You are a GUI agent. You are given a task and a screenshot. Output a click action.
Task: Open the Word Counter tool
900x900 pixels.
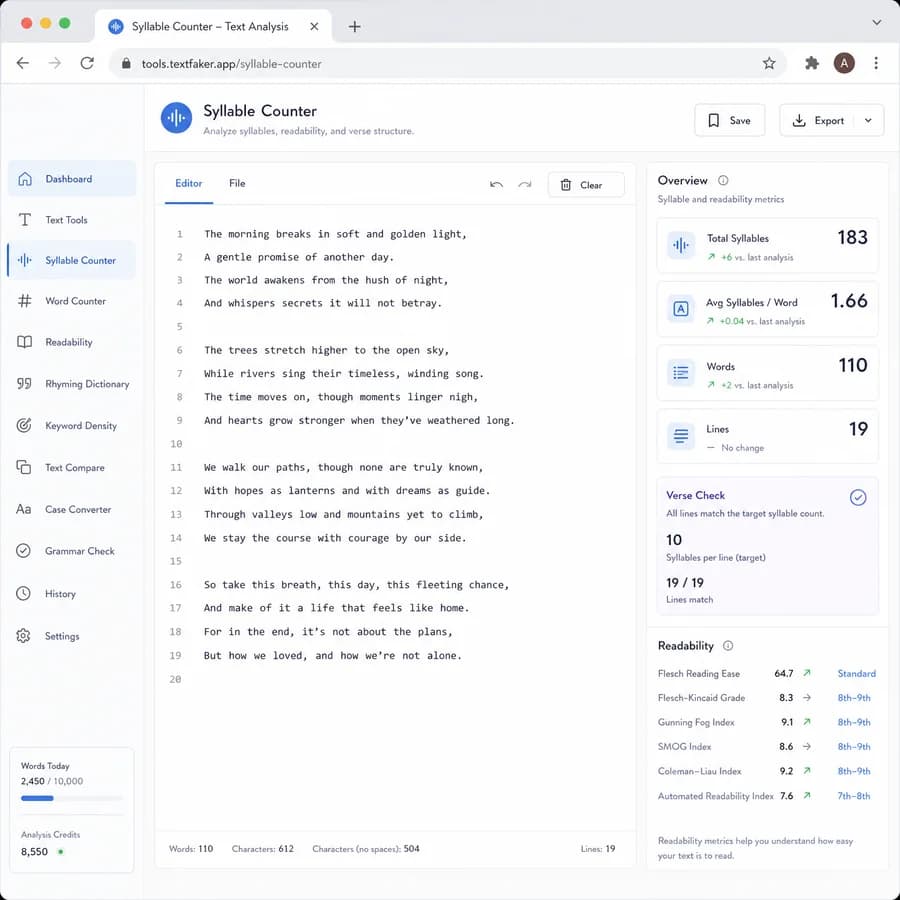click(x=72, y=301)
